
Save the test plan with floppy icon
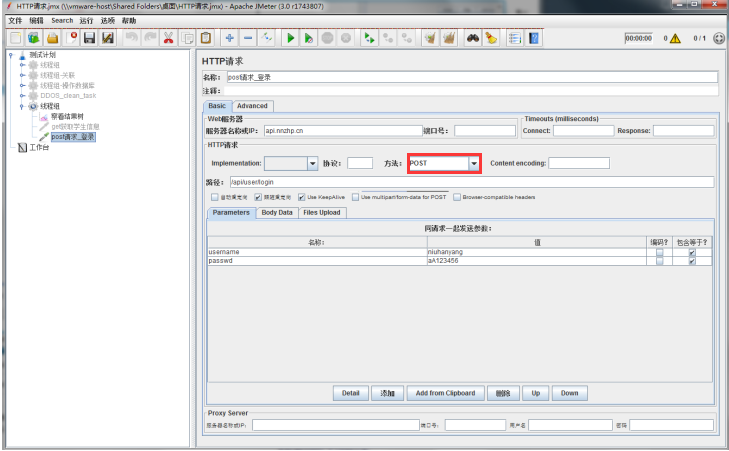[89, 38]
